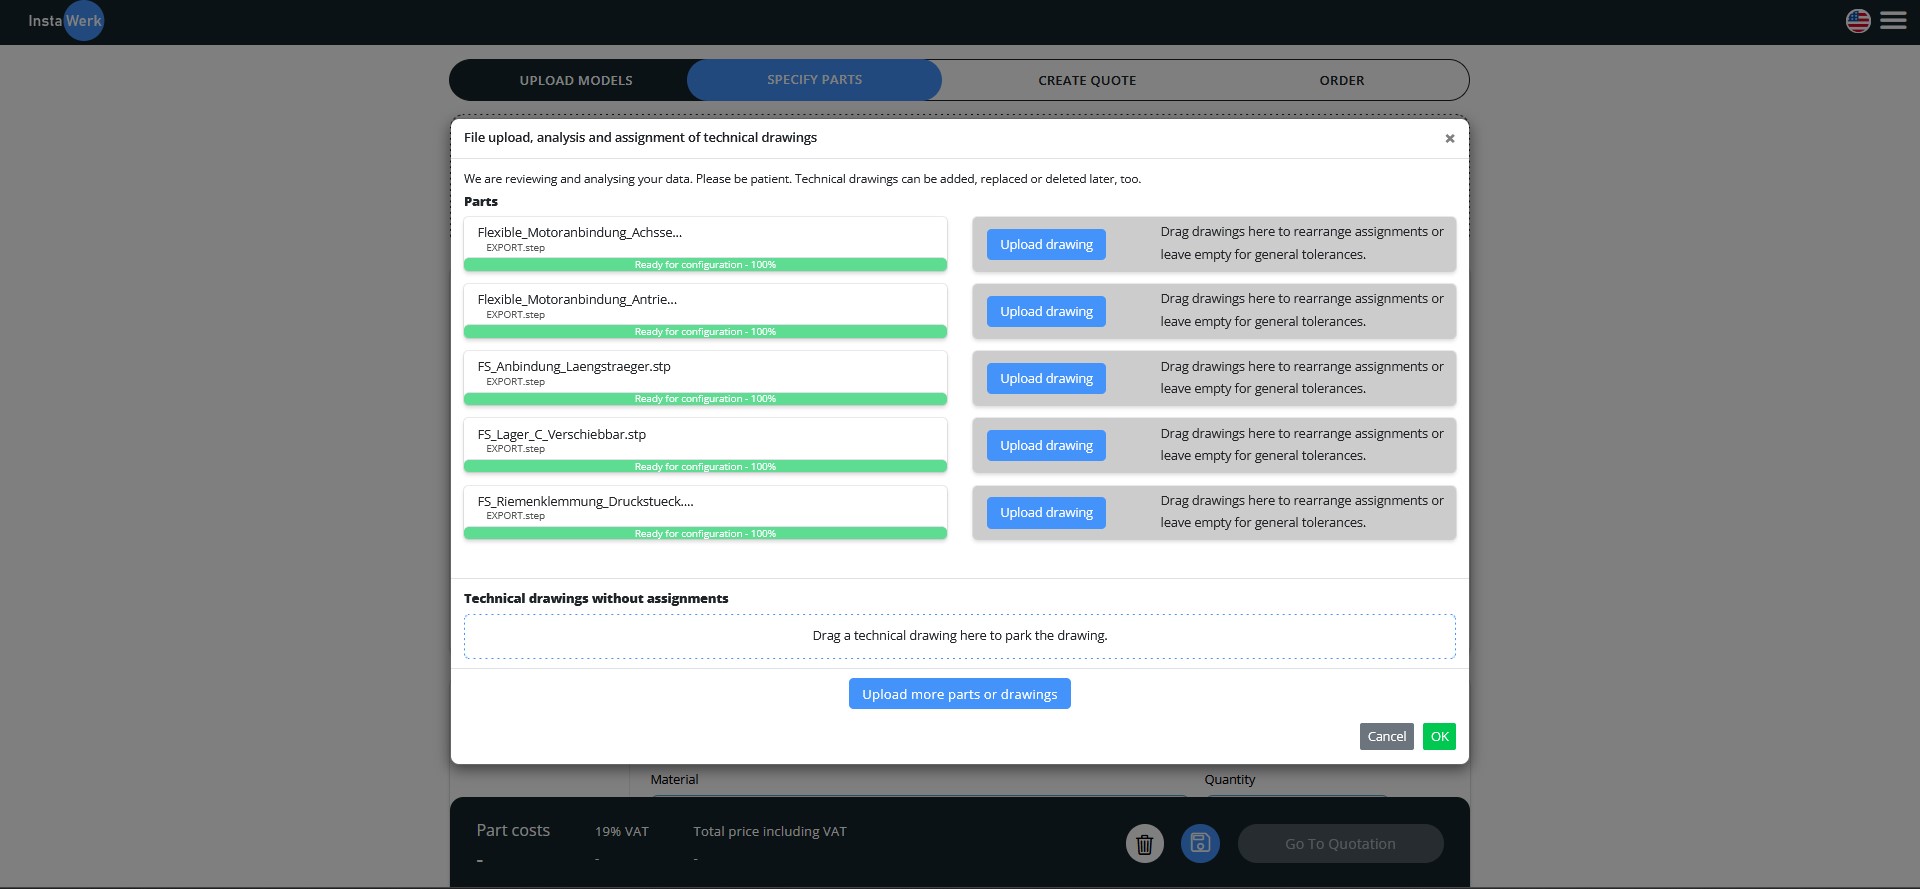Viewport: 1920px width, 889px height.
Task: Select the Specify Parts step
Action: [x=814, y=80]
